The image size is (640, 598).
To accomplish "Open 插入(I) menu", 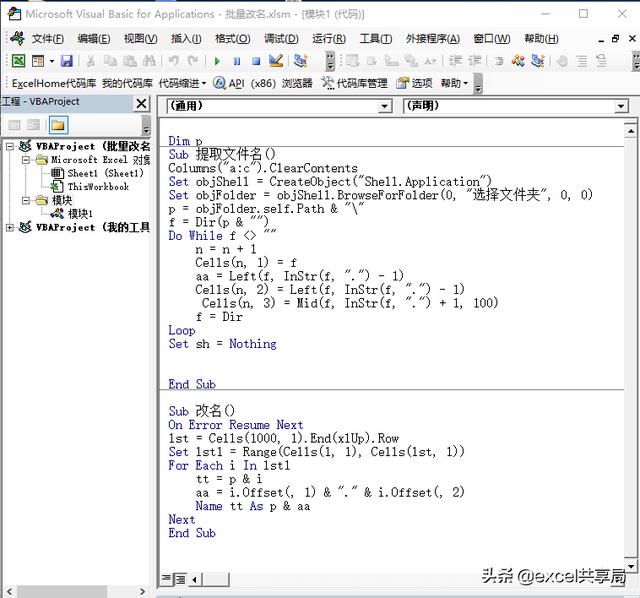I will point(186,39).
